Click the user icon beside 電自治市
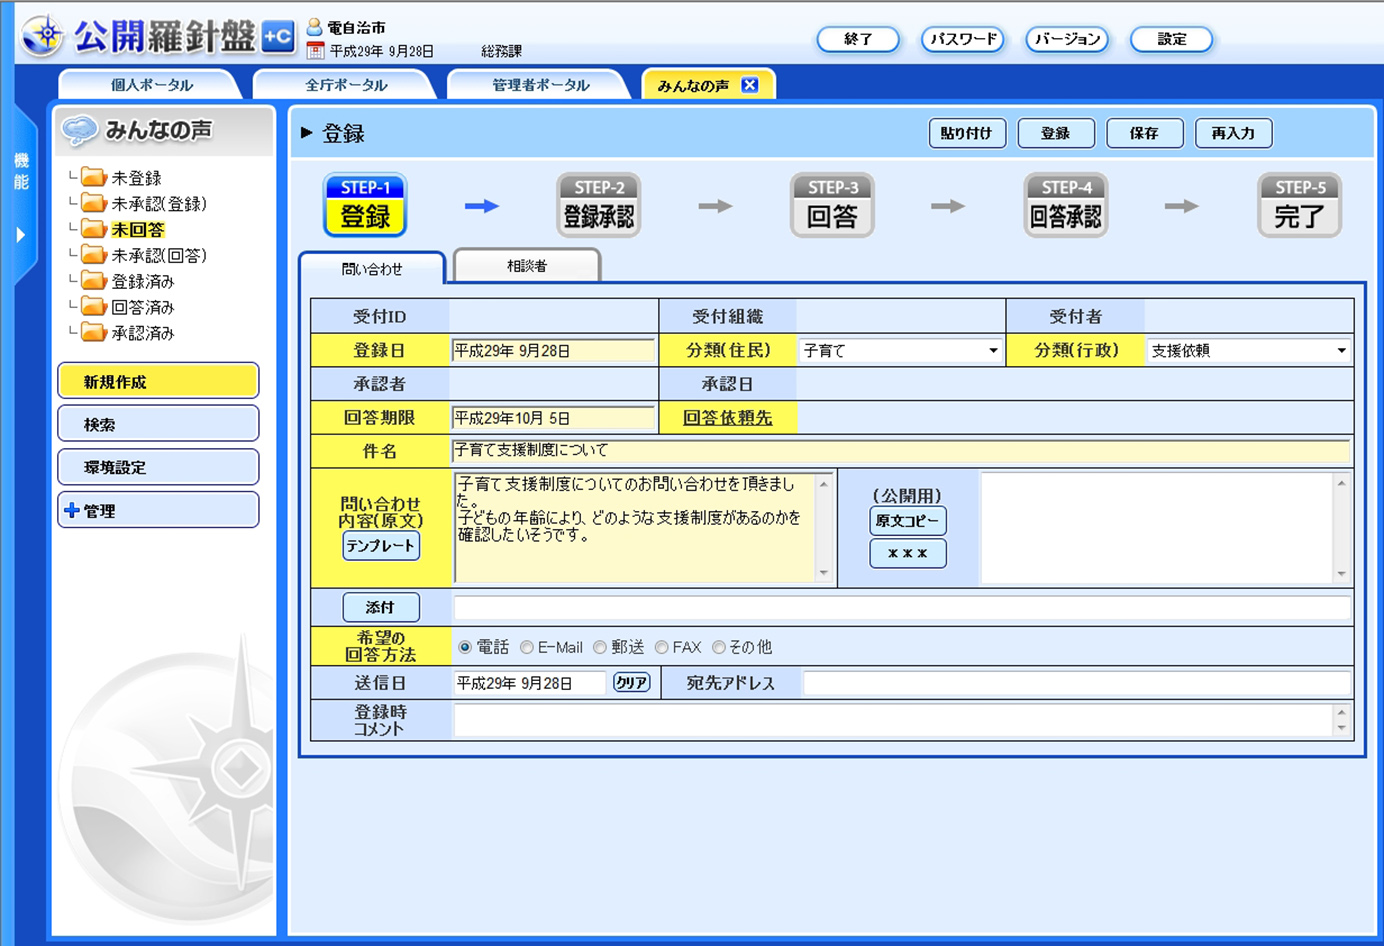 coord(314,27)
